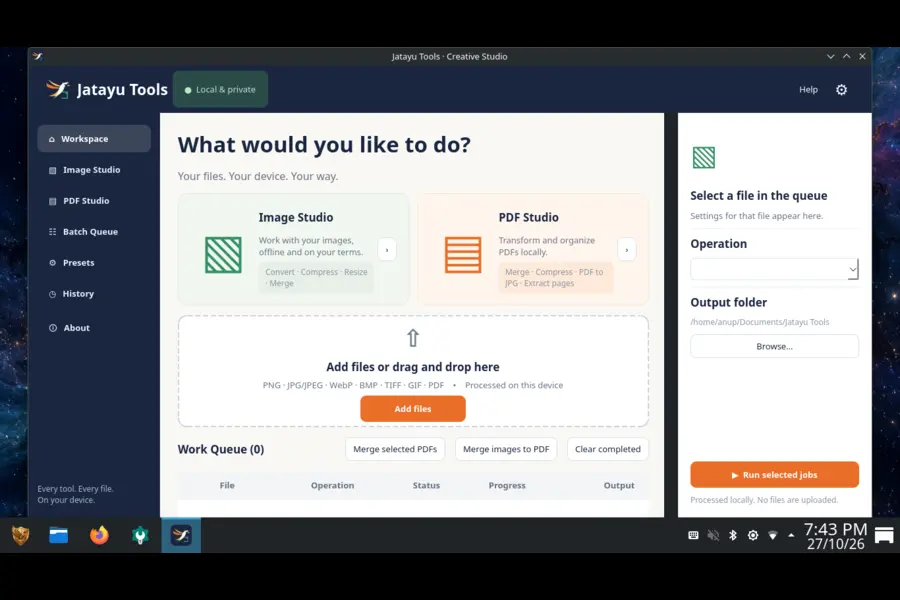Click the green striped icon above 'Select a file in the queue'
The height and width of the screenshot is (600, 900).
(x=704, y=157)
